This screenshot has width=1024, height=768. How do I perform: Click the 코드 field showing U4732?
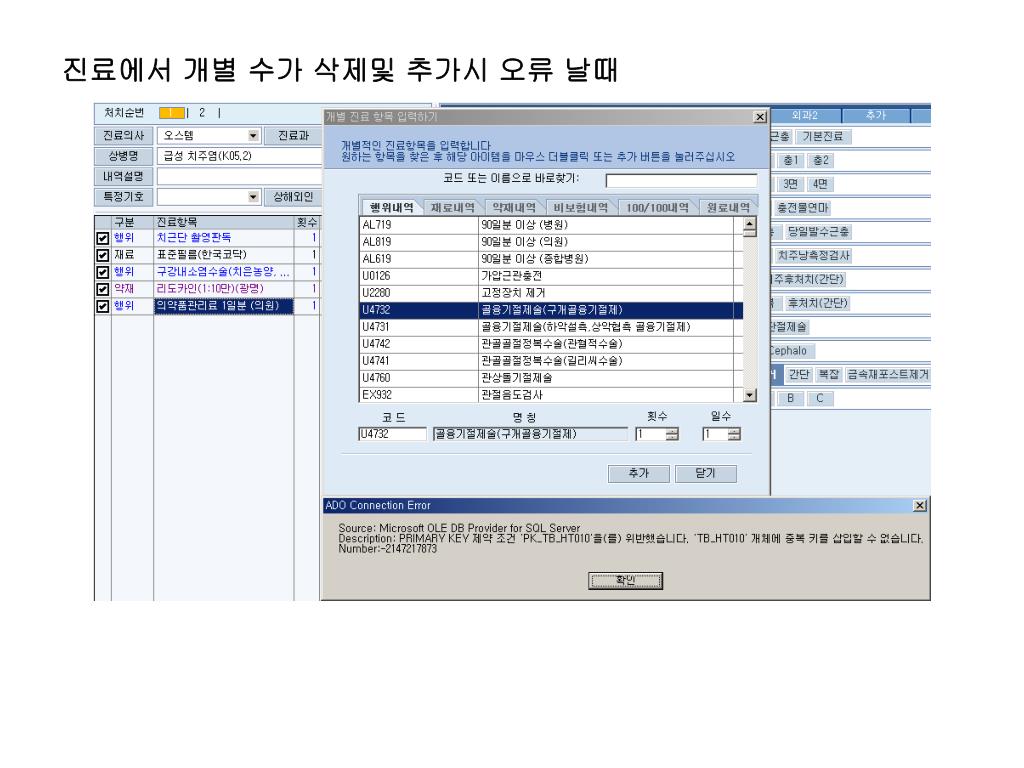(x=392, y=434)
